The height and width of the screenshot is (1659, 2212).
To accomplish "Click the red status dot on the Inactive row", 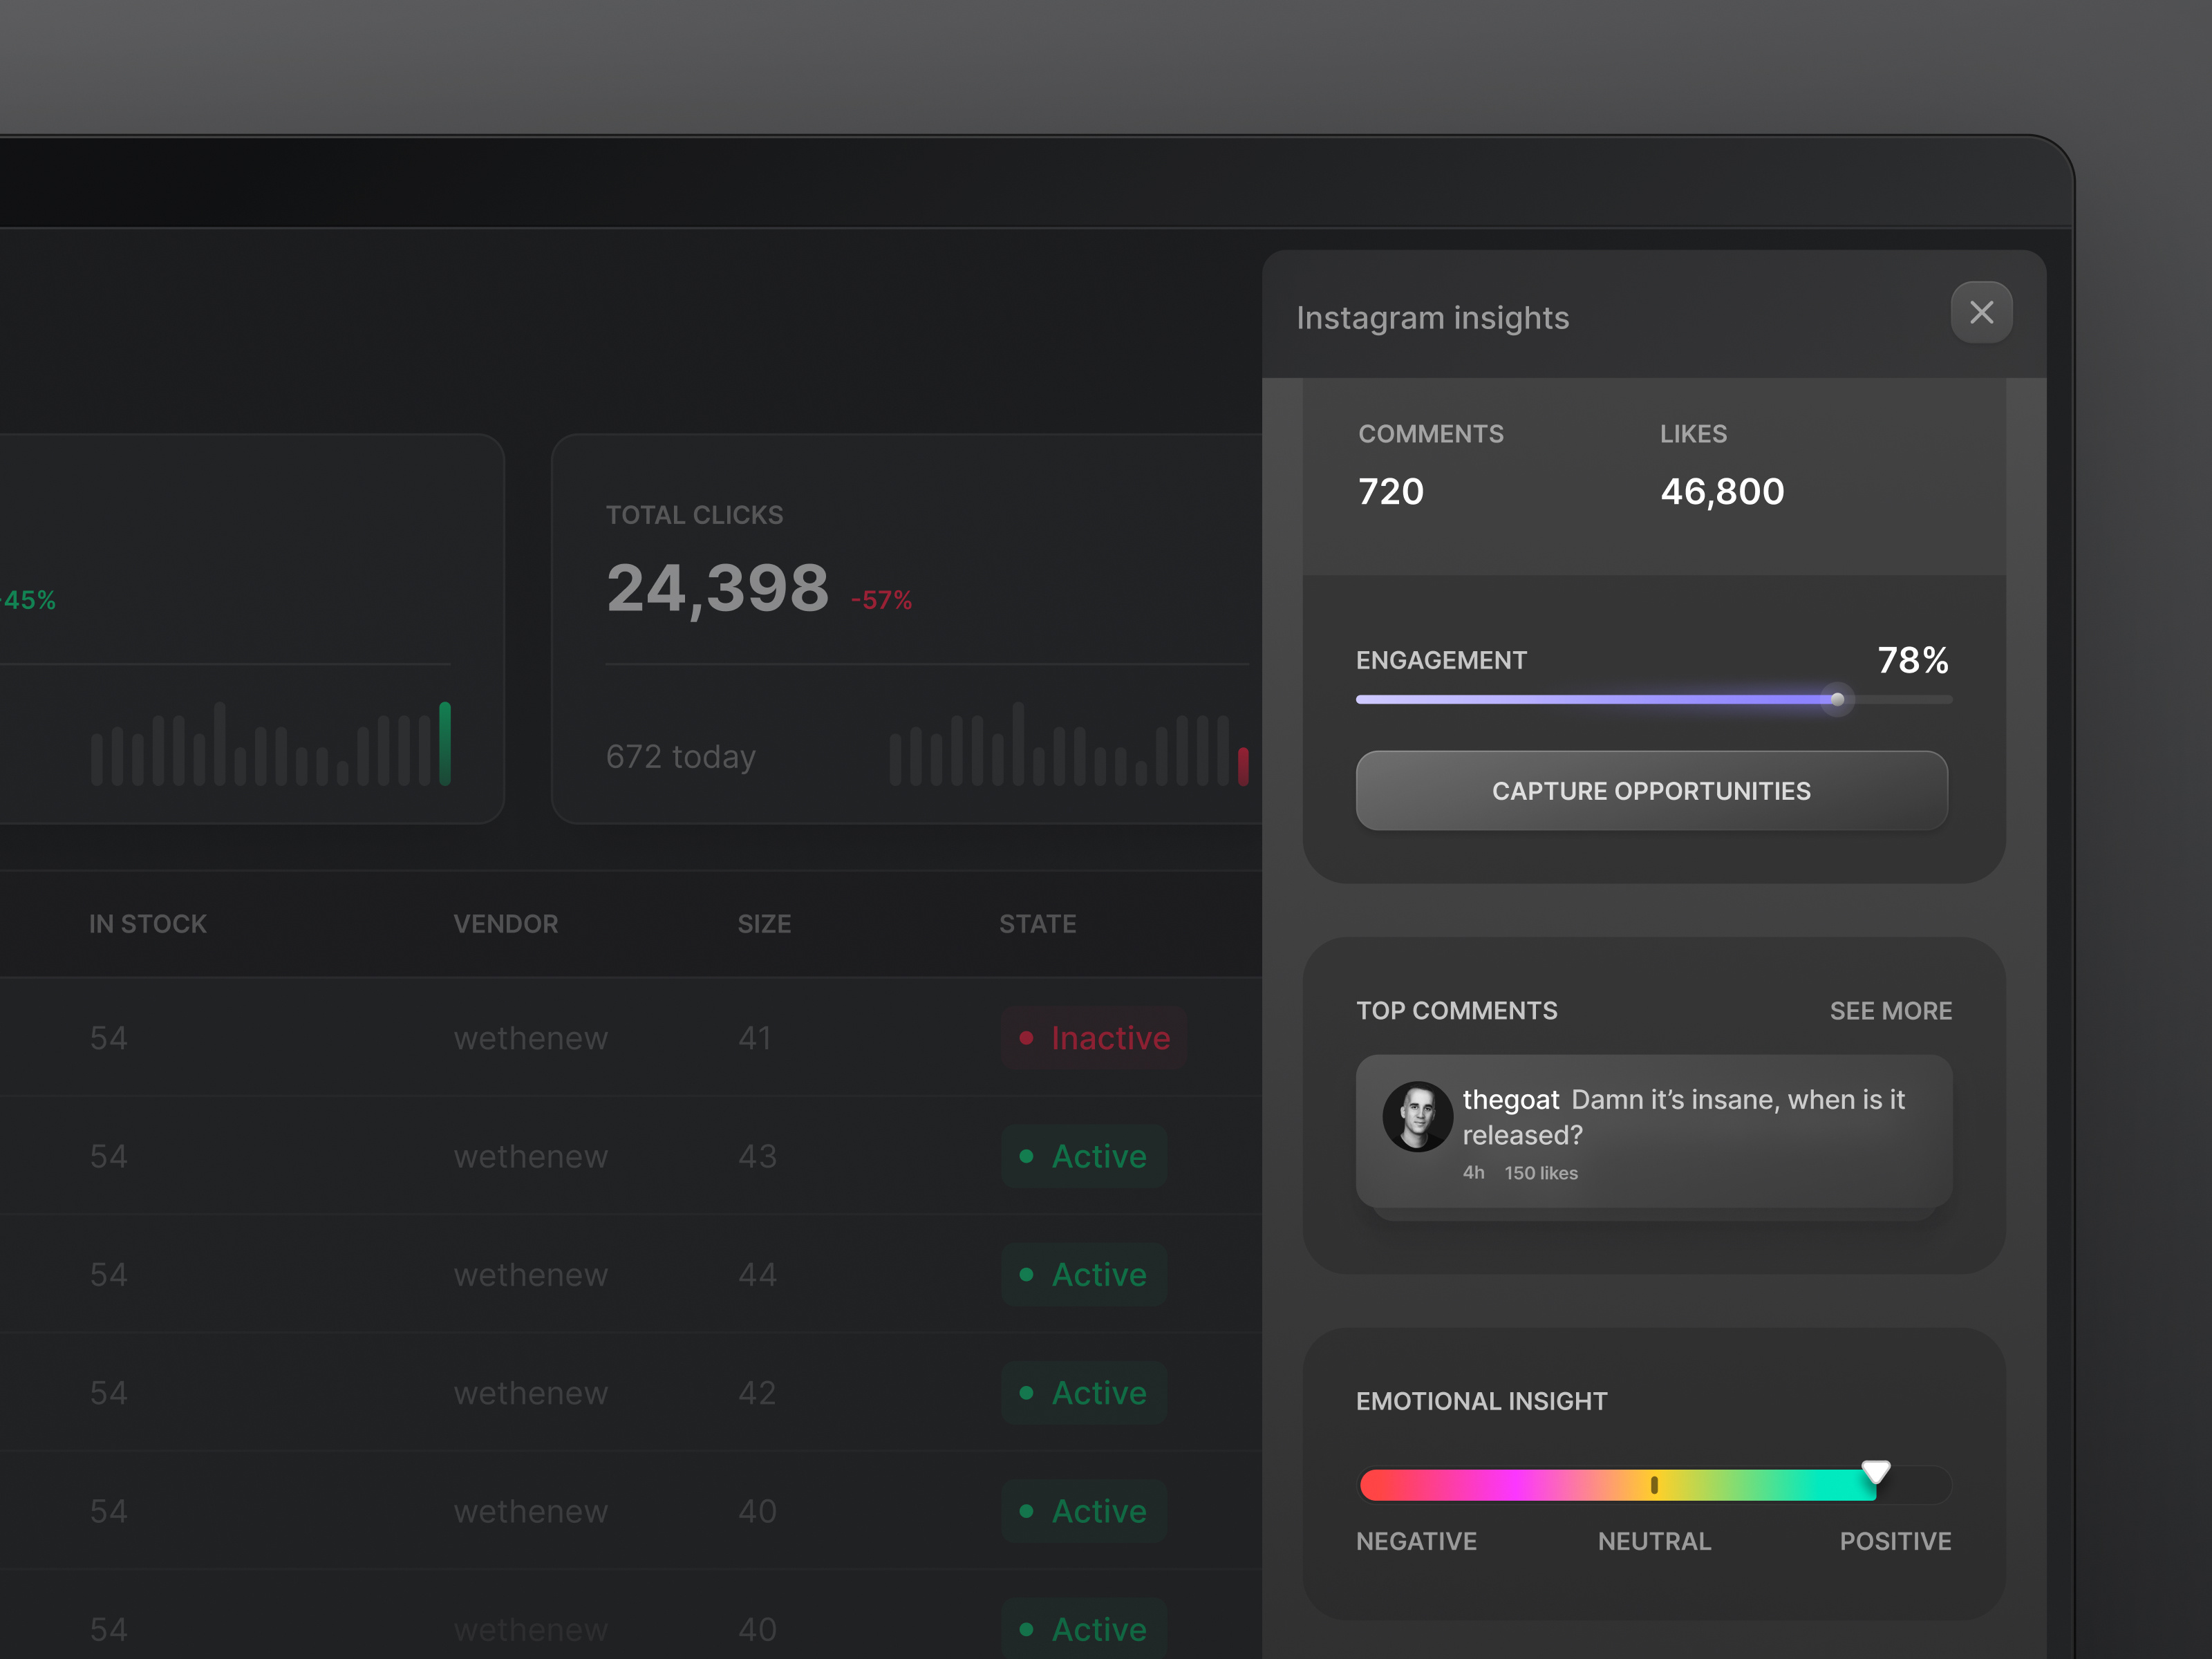I will tap(1026, 1038).
